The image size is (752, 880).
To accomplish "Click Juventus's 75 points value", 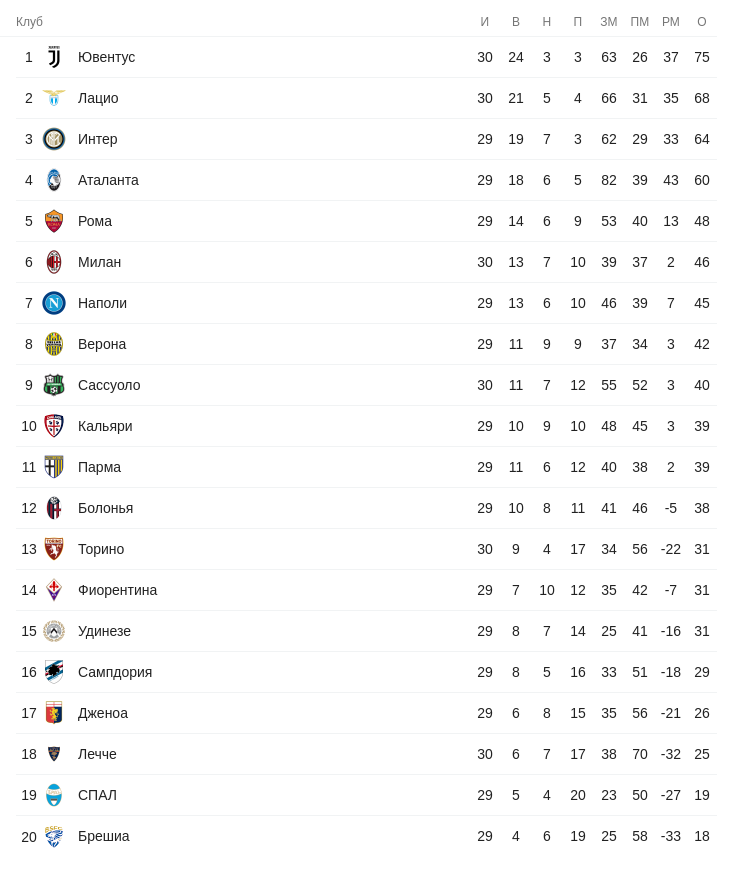I will [702, 57].
